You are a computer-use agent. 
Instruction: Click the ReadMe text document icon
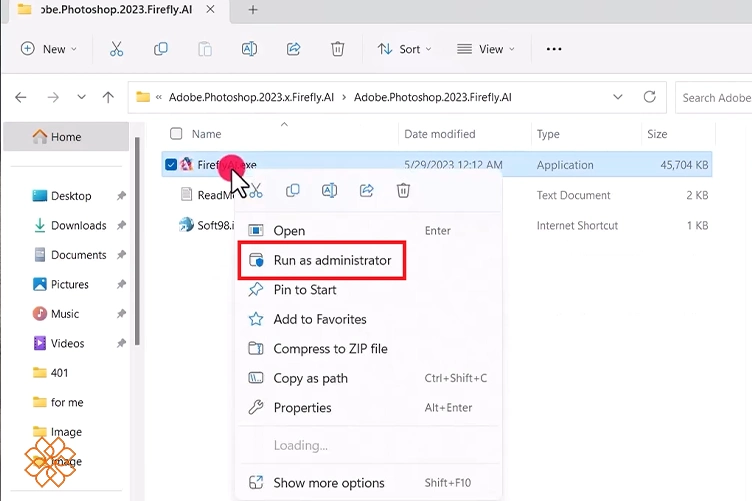(187, 195)
